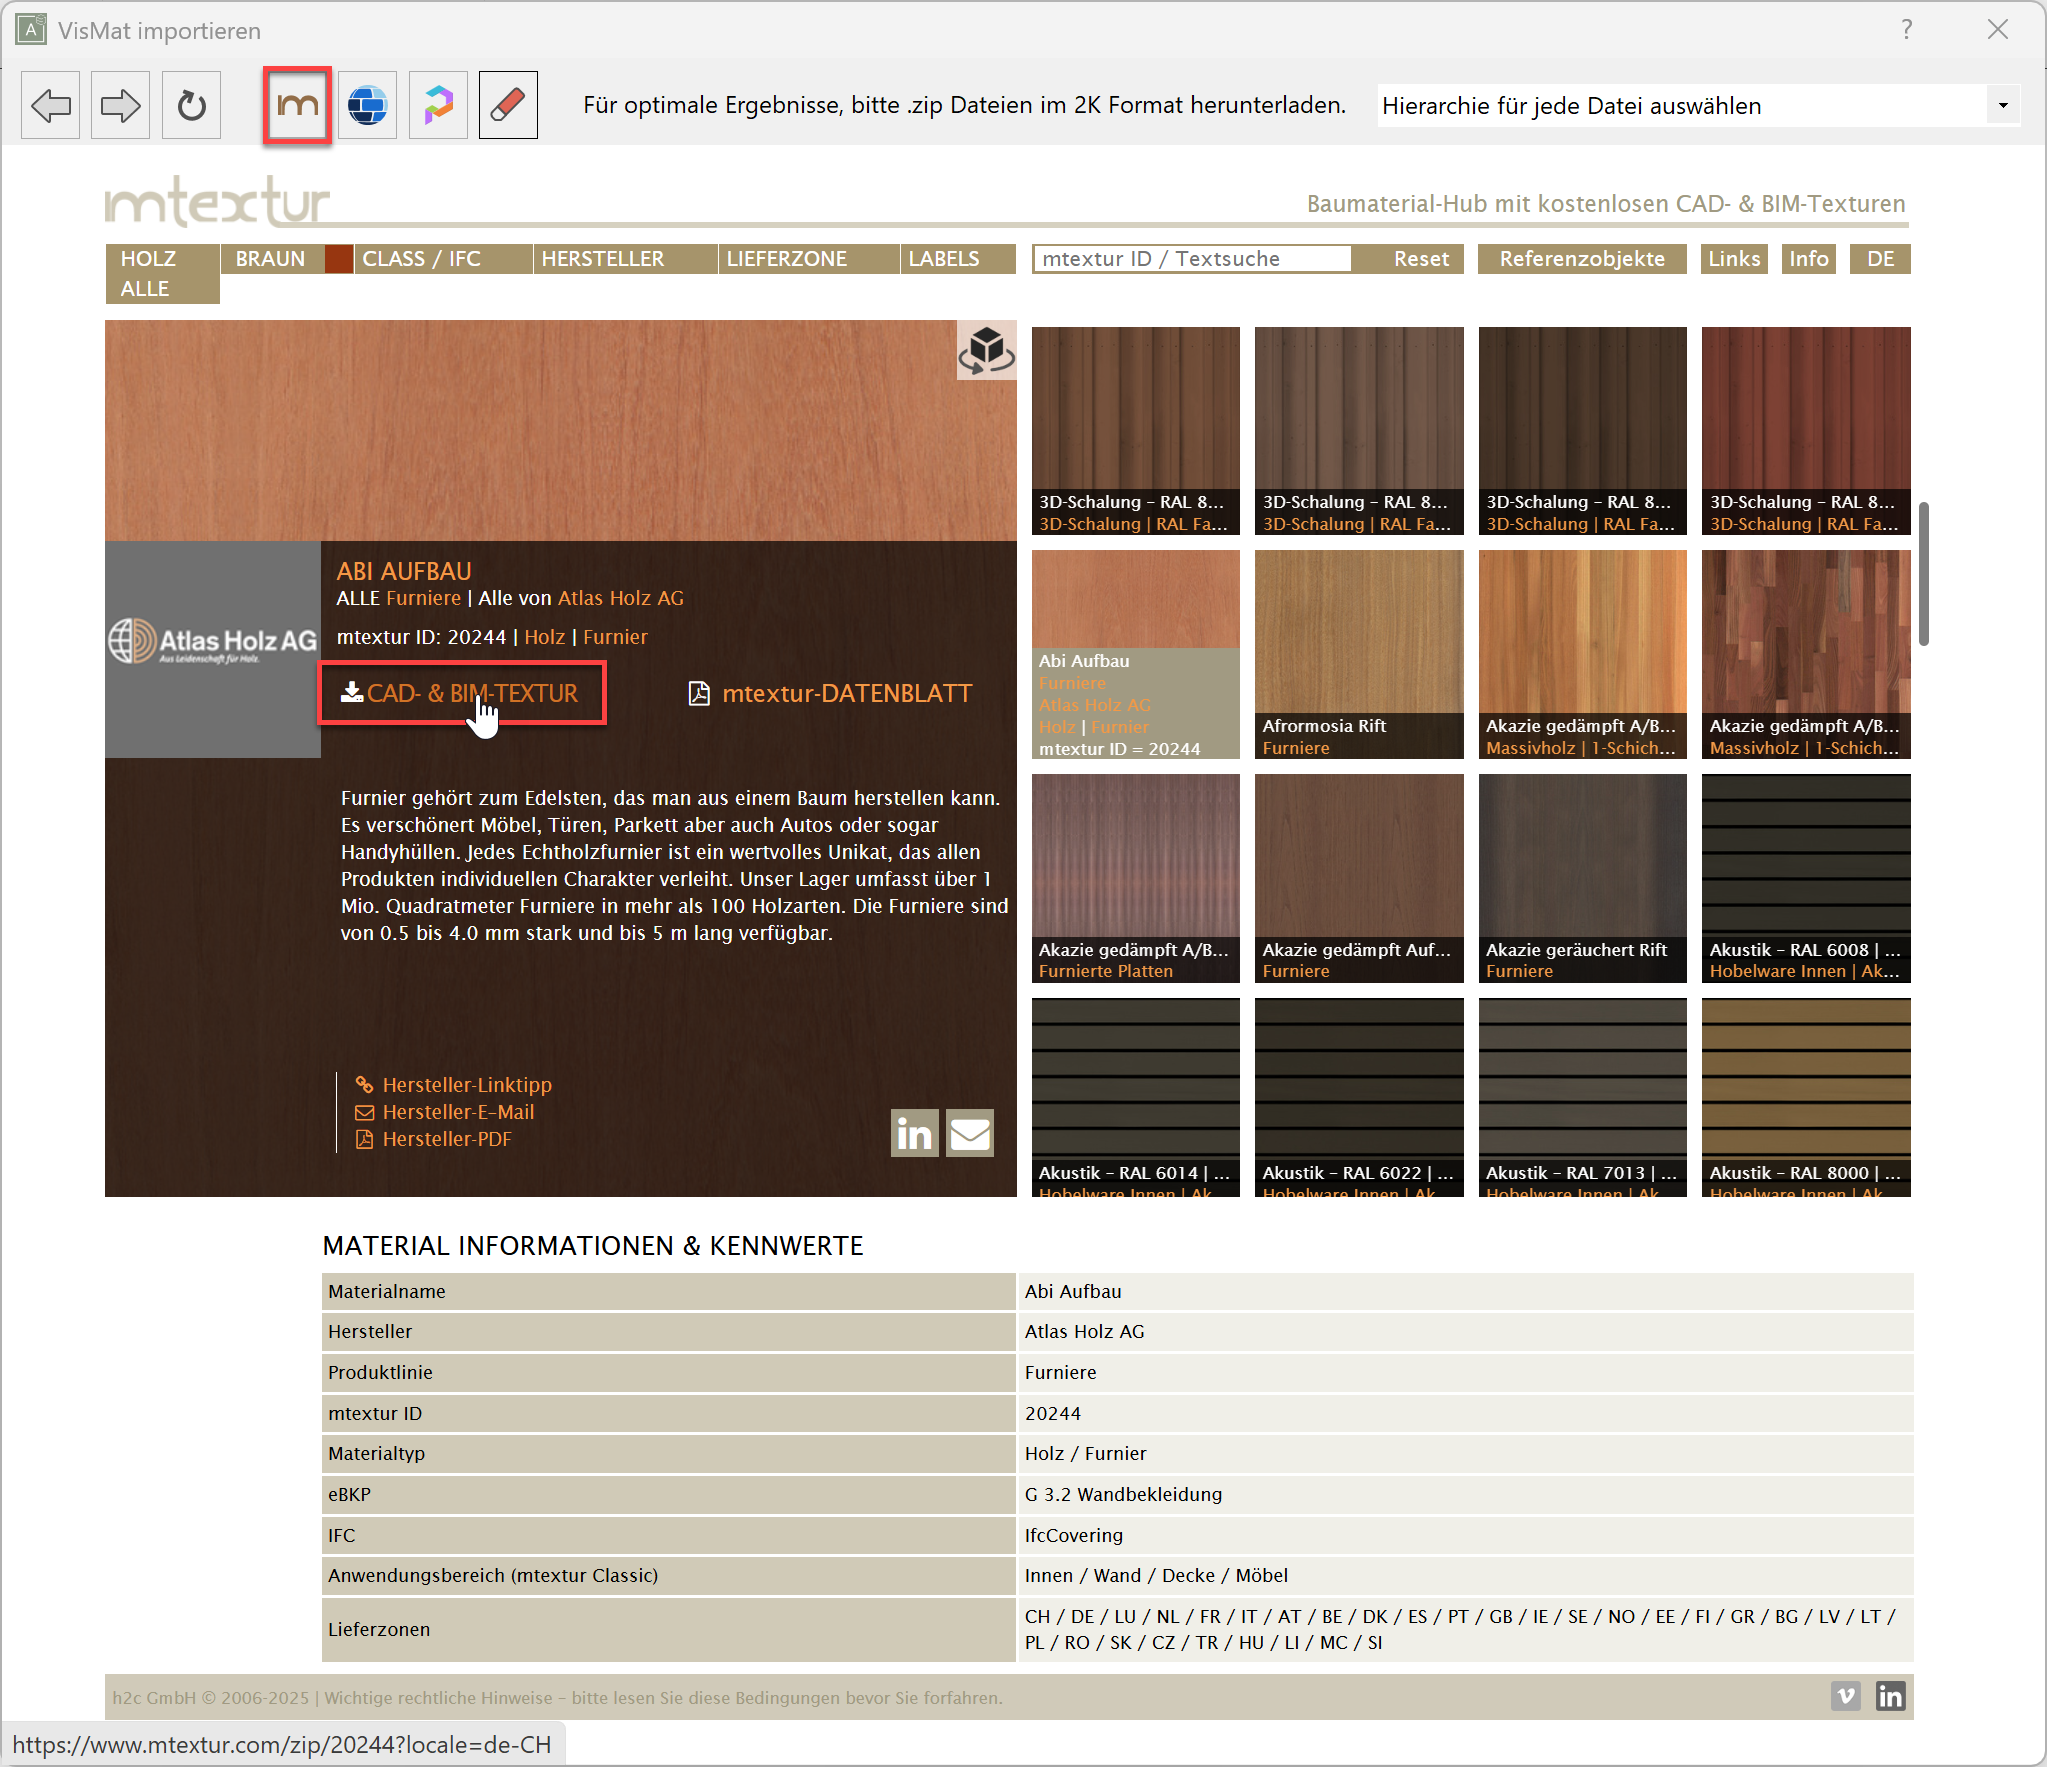Click the 20244 mtextur ID value cell
2047x1767 pixels.
point(1465,1413)
